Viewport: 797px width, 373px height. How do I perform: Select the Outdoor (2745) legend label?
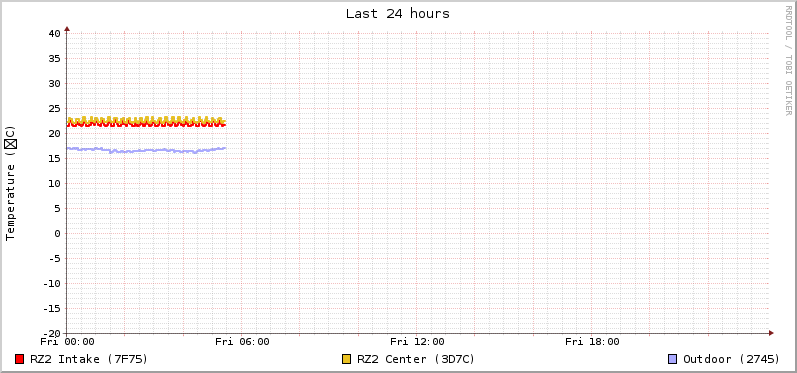coord(731,359)
